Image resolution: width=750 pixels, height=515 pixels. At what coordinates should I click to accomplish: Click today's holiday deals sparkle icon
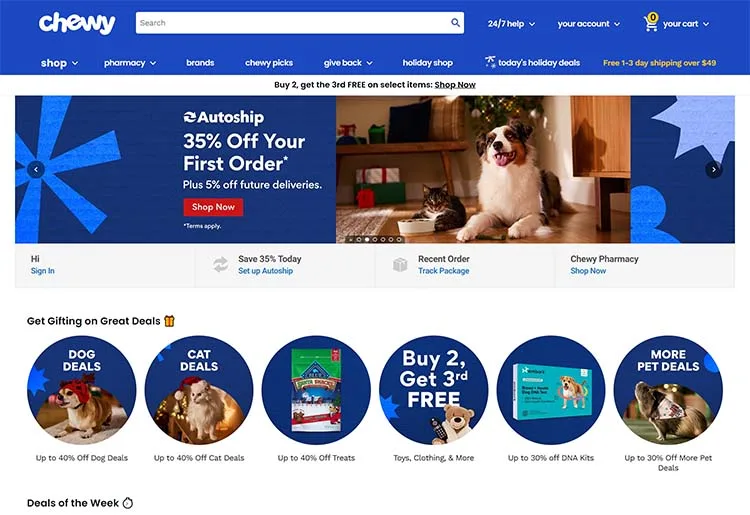(x=490, y=62)
